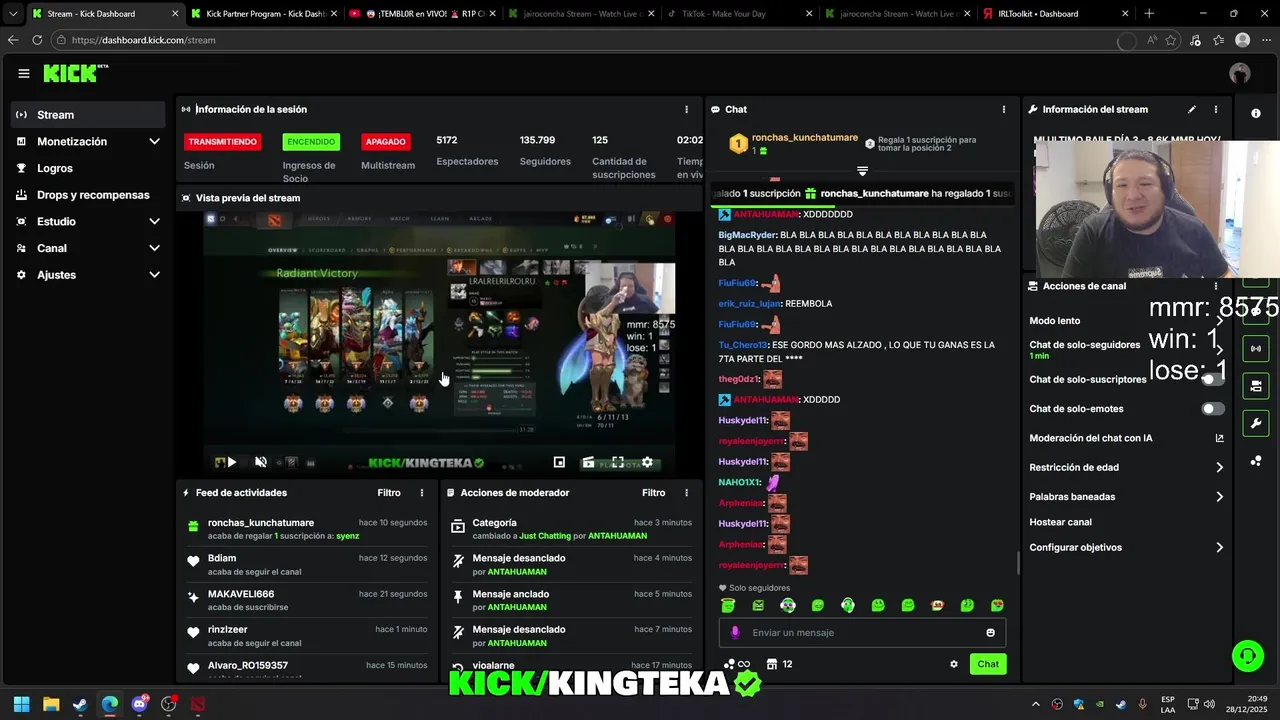Edit stream info with the pencil icon
Image resolution: width=1280 pixels, height=720 pixels.
[1191, 109]
